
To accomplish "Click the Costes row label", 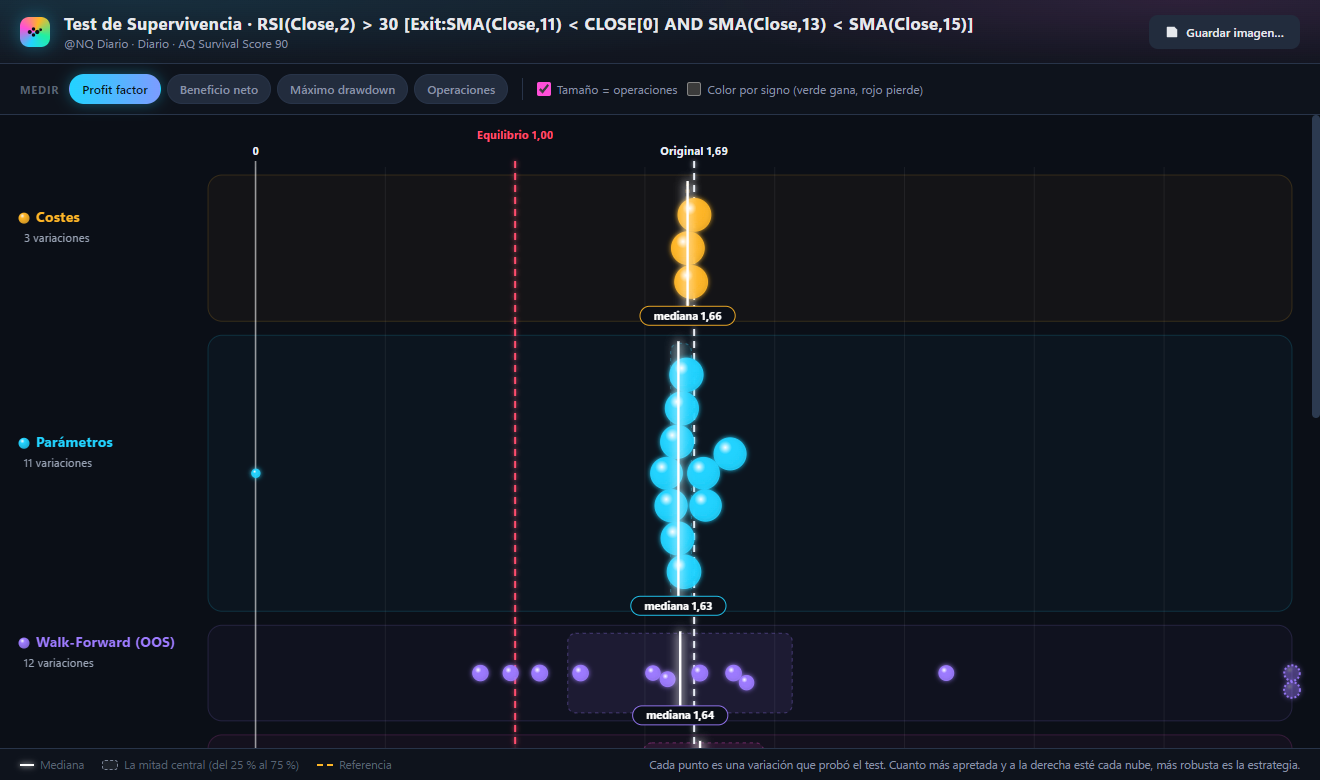I will pos(58,217).
